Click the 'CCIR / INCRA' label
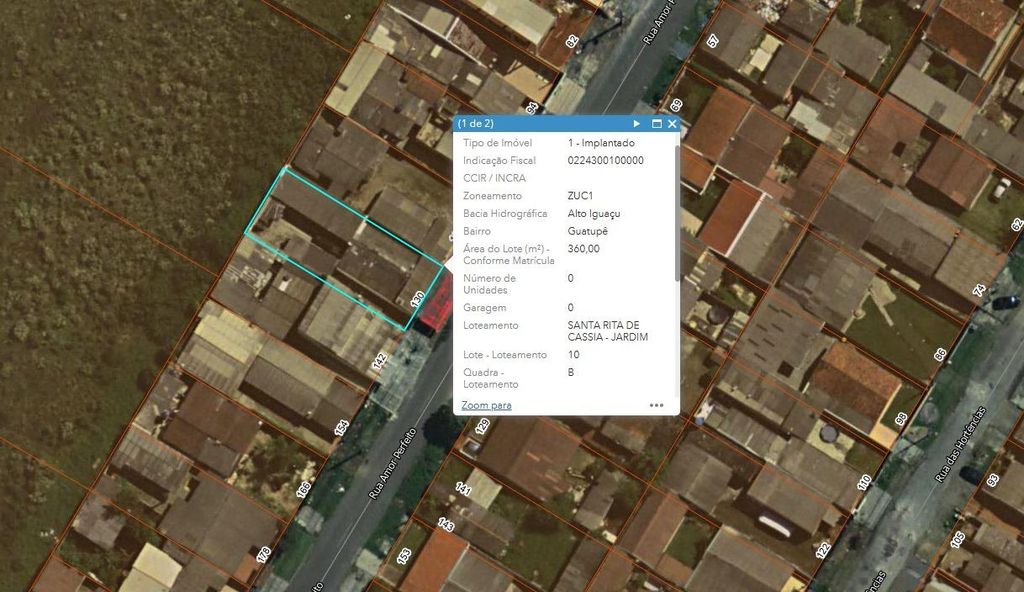1024x592 pixels. [x=494, y=178]
